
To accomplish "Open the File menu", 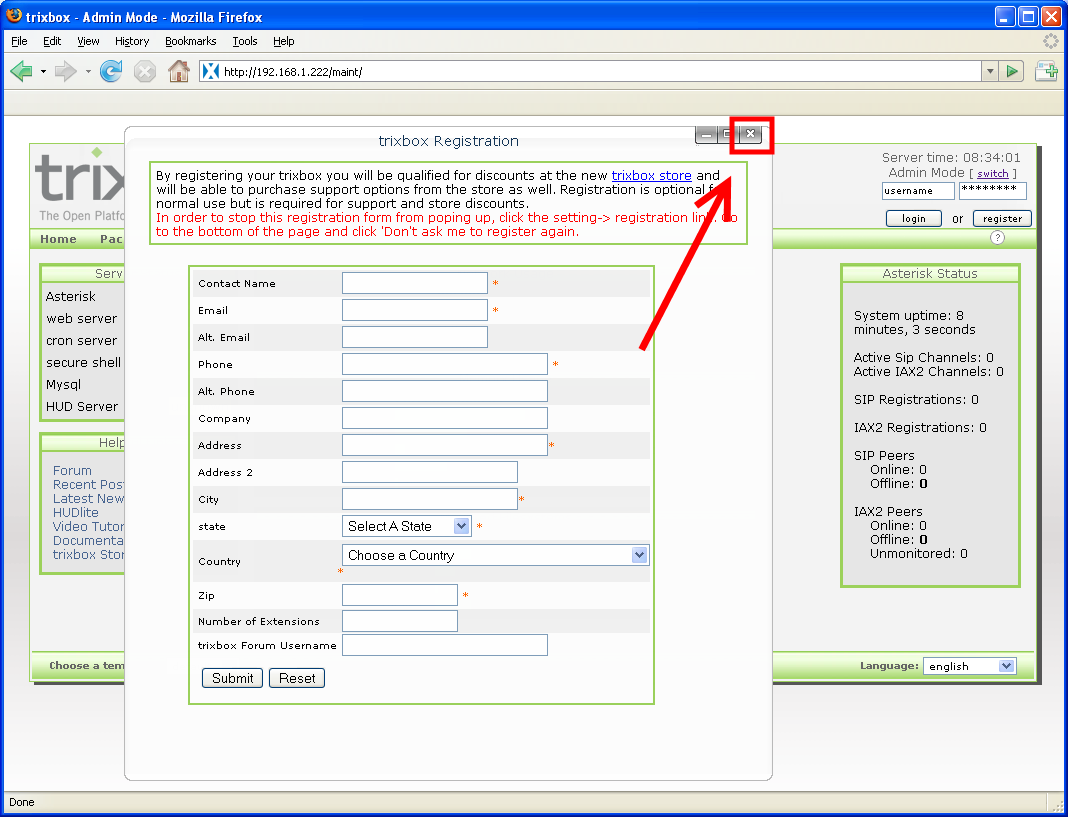I will pos(19,41).
